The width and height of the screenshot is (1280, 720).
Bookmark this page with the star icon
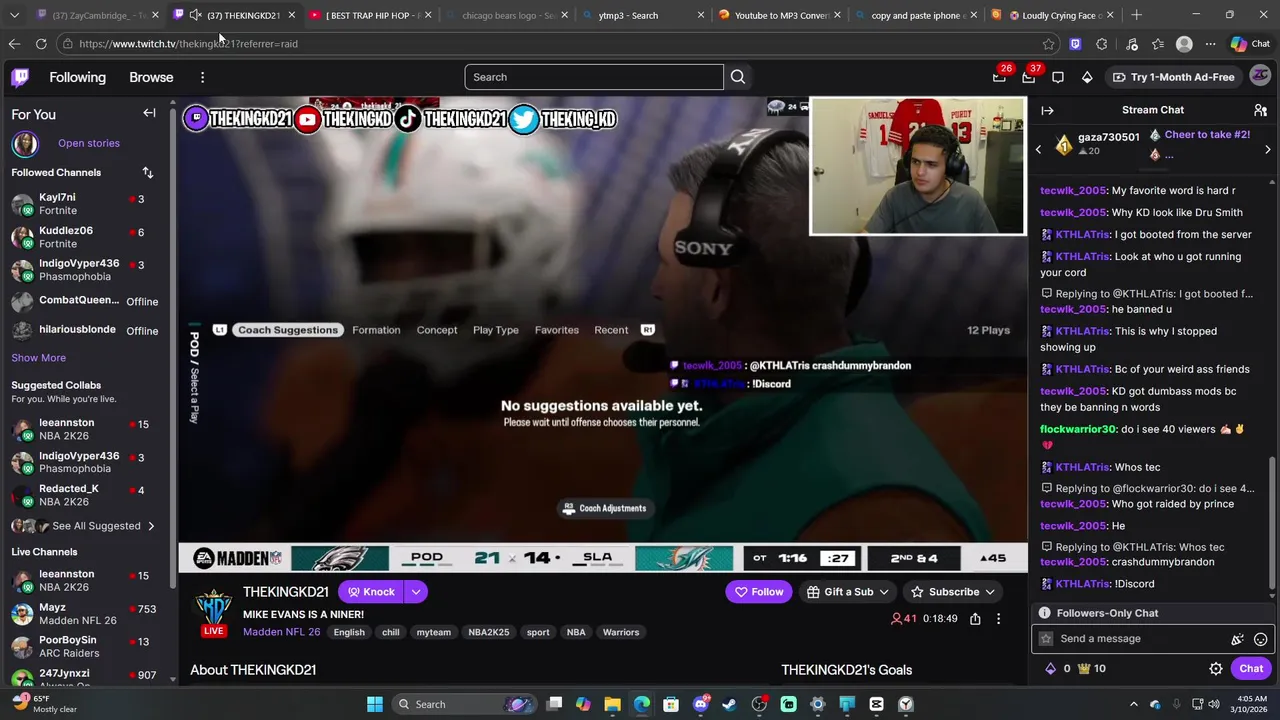[1048, 44]
